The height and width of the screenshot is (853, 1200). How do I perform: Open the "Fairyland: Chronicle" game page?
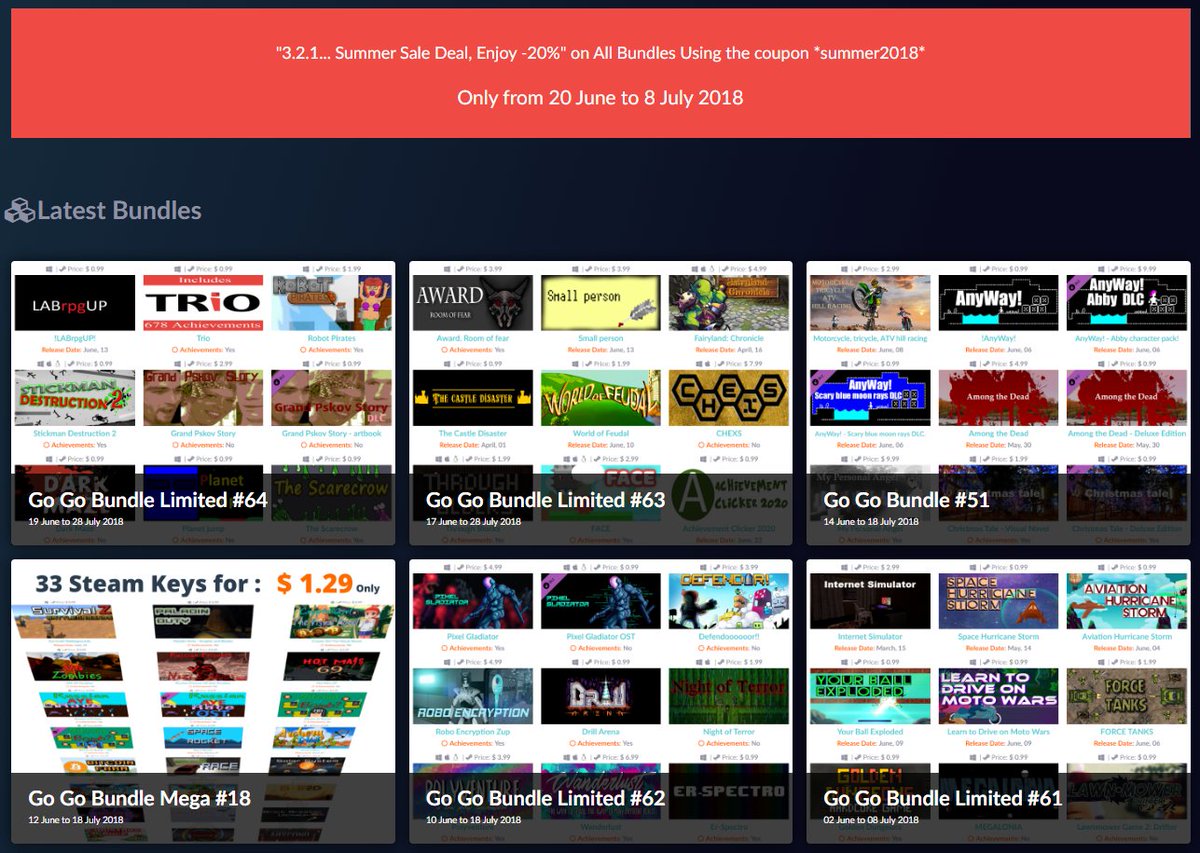728,339
